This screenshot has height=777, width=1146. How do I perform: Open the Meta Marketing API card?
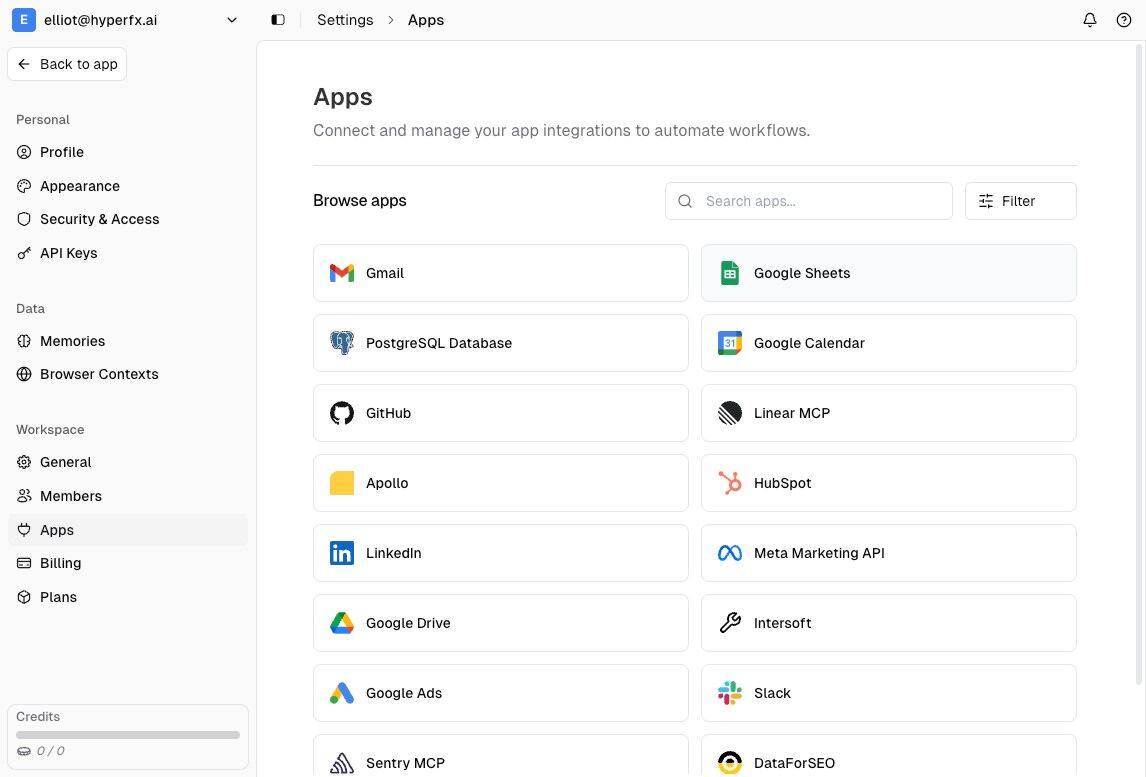click(889, 553)
